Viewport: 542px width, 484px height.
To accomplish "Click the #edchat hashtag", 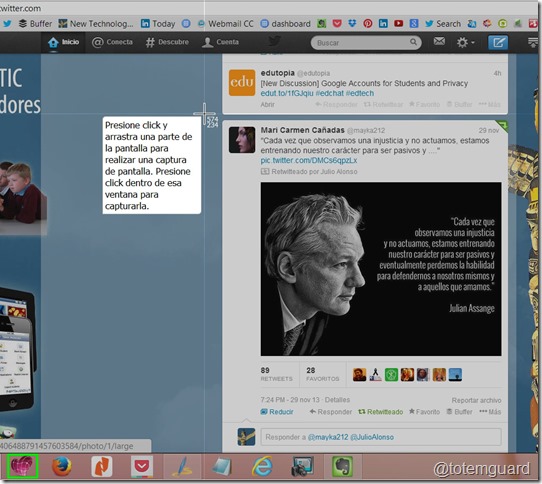I will point(330,93).
